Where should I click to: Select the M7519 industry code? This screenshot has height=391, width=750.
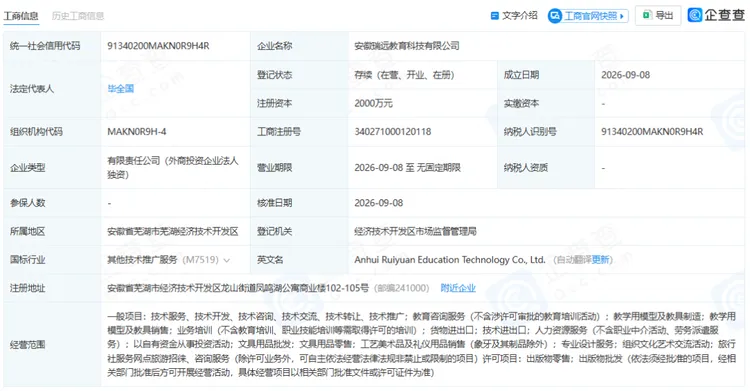click(200, 260)
